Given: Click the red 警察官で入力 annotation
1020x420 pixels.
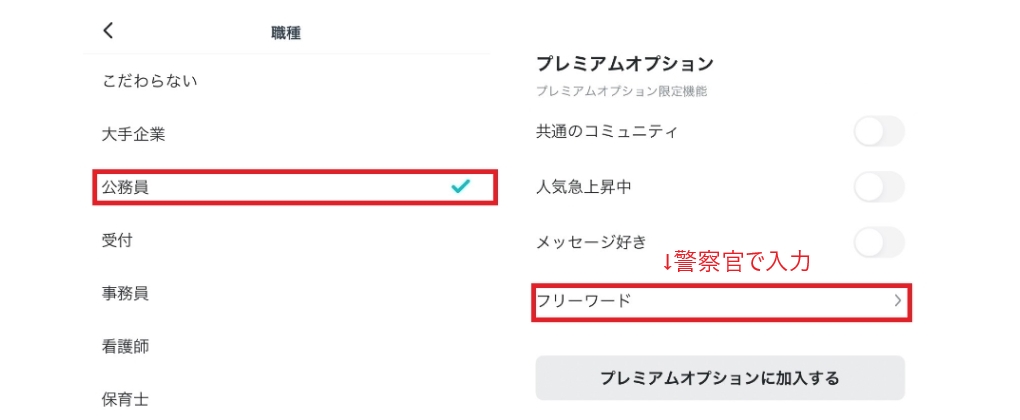Looking at the screenshot, I should 735,262.
